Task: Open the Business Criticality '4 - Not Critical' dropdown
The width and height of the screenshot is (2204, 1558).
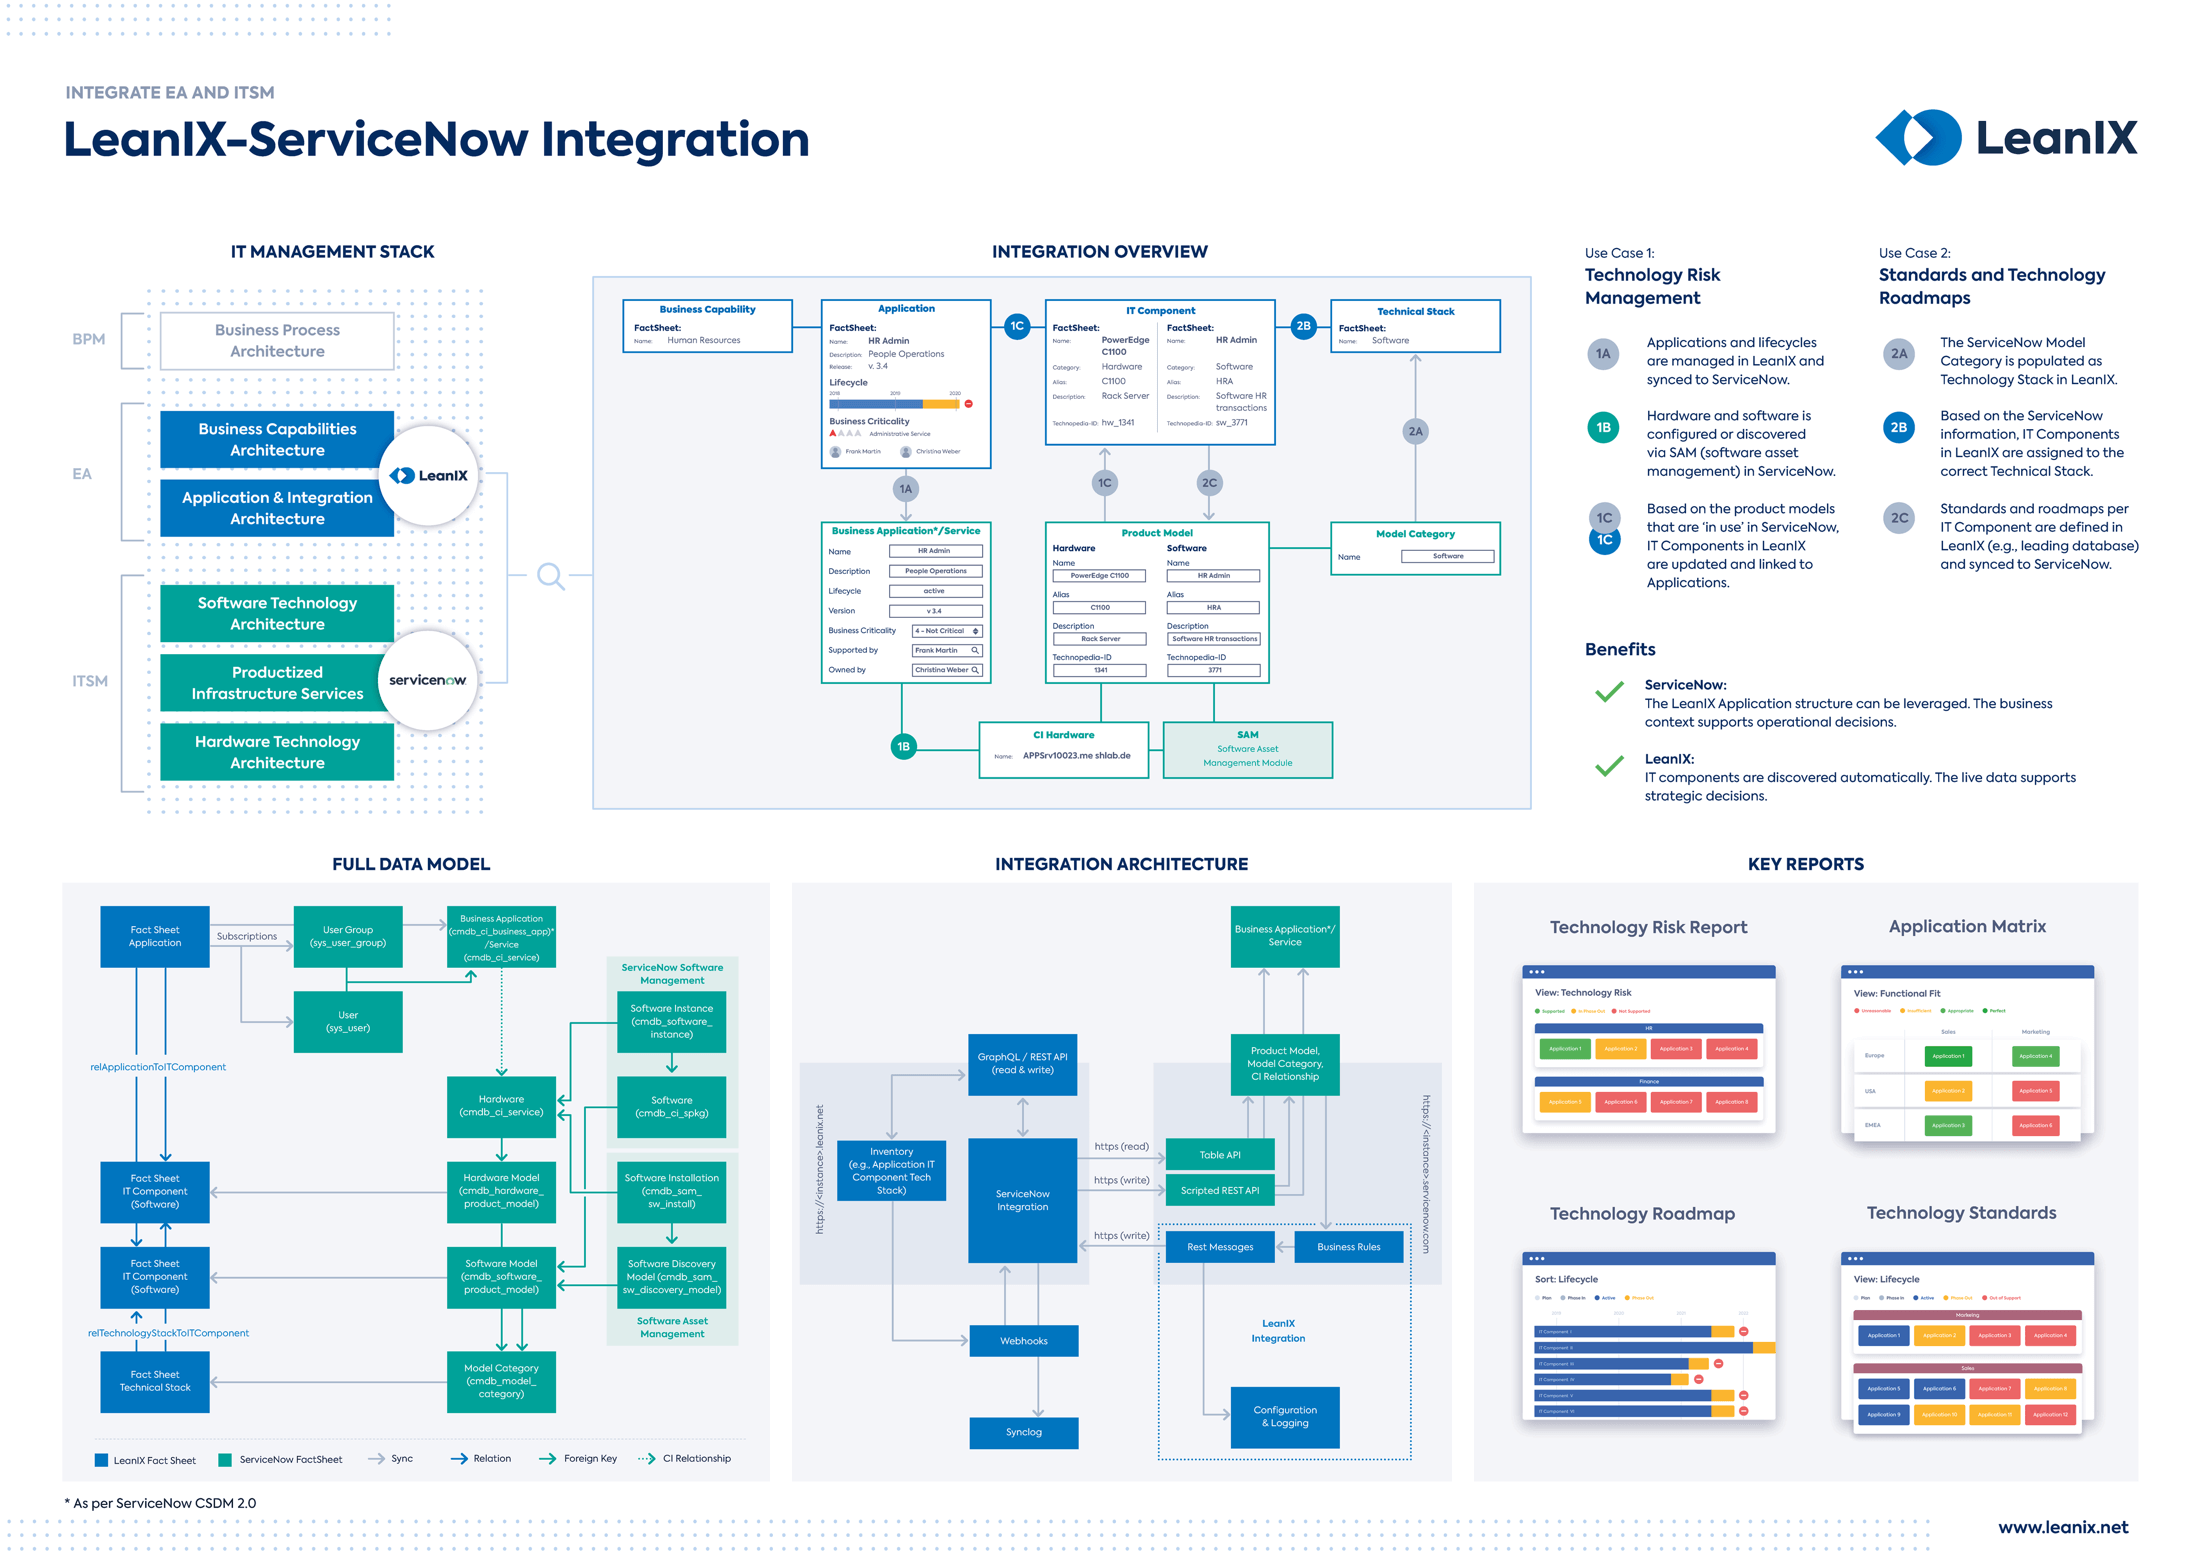Action: [x=947, y=631]
